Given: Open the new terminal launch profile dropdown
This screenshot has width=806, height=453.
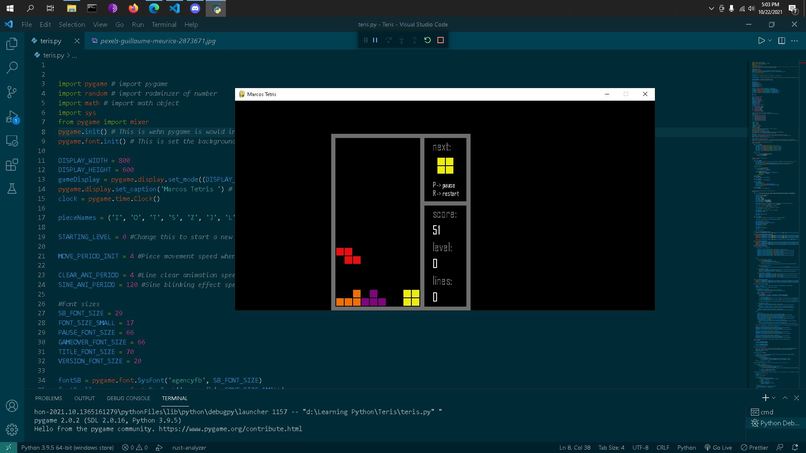Looking at the screenshot, I should point(774,397).
